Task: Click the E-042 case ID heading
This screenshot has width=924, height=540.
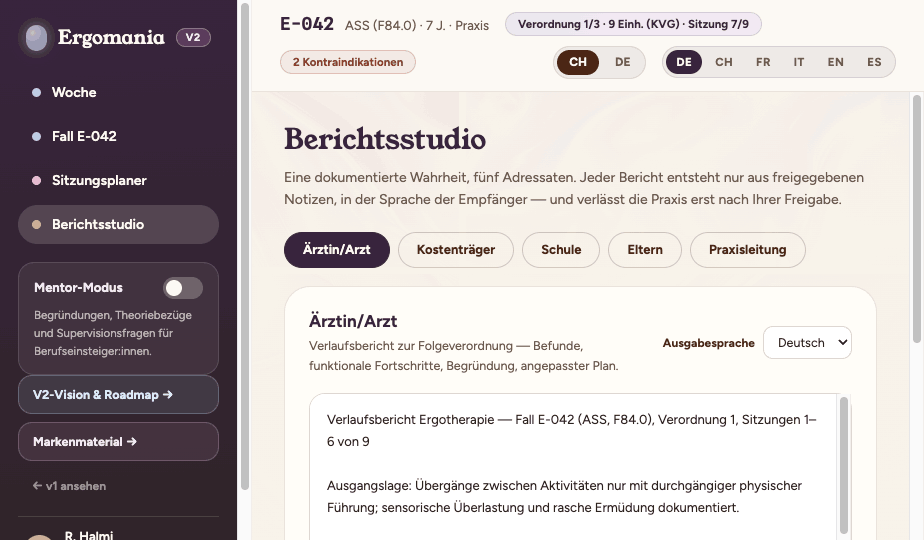Action: pyautogui.click(x=306, y=24)
